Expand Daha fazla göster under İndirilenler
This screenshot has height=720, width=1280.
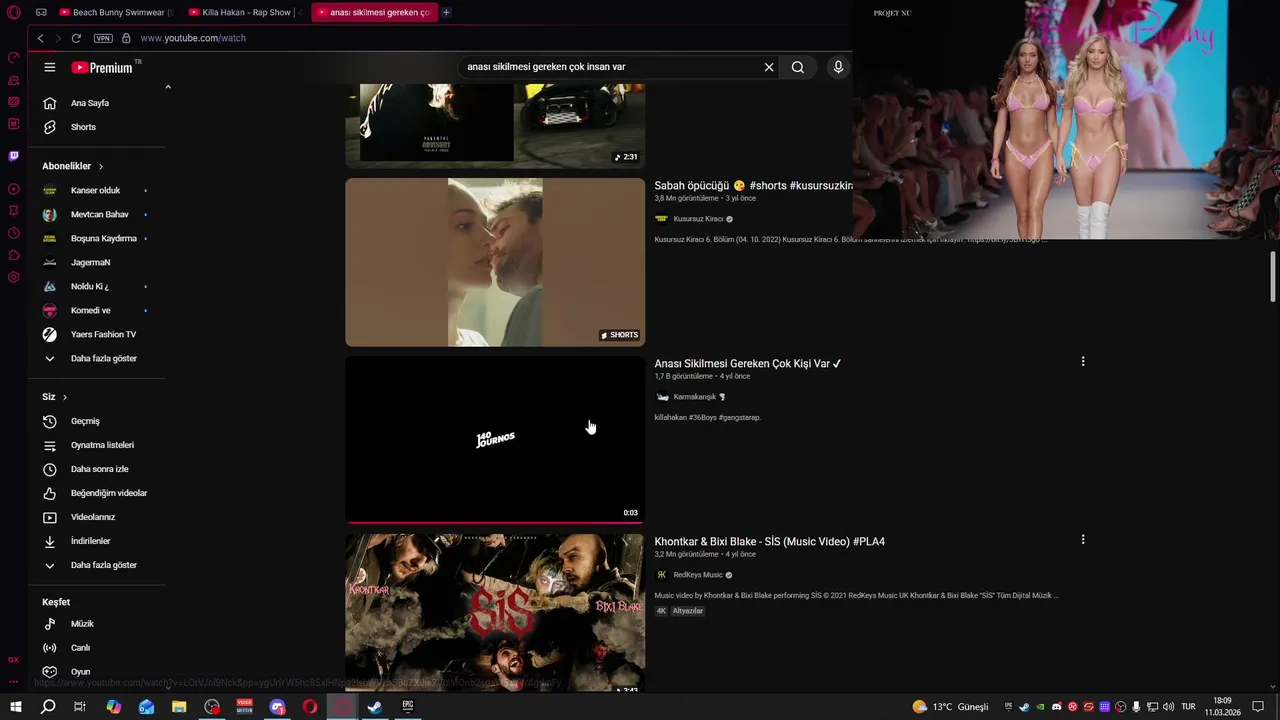coord(97,565)
